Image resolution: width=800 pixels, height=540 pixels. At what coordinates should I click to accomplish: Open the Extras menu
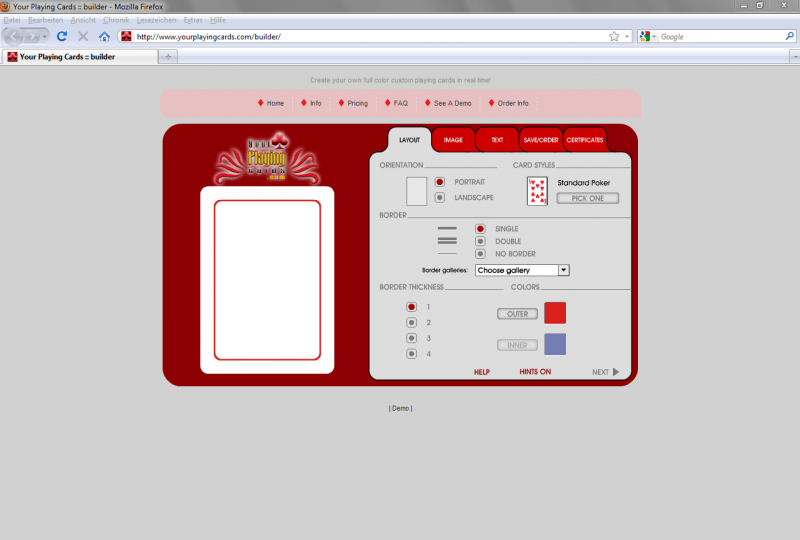point(193,20)
